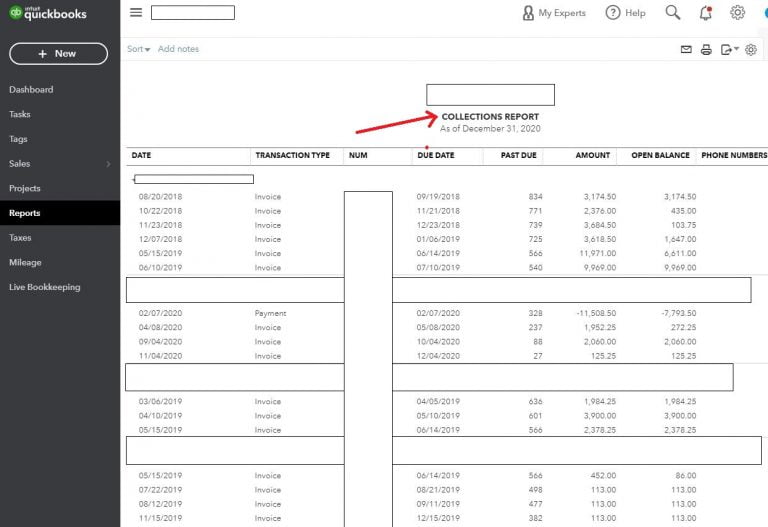Image resolution: width=768 pixels, height=527 pixels.
Task: Email the report
Action: [x=686, y=49]
